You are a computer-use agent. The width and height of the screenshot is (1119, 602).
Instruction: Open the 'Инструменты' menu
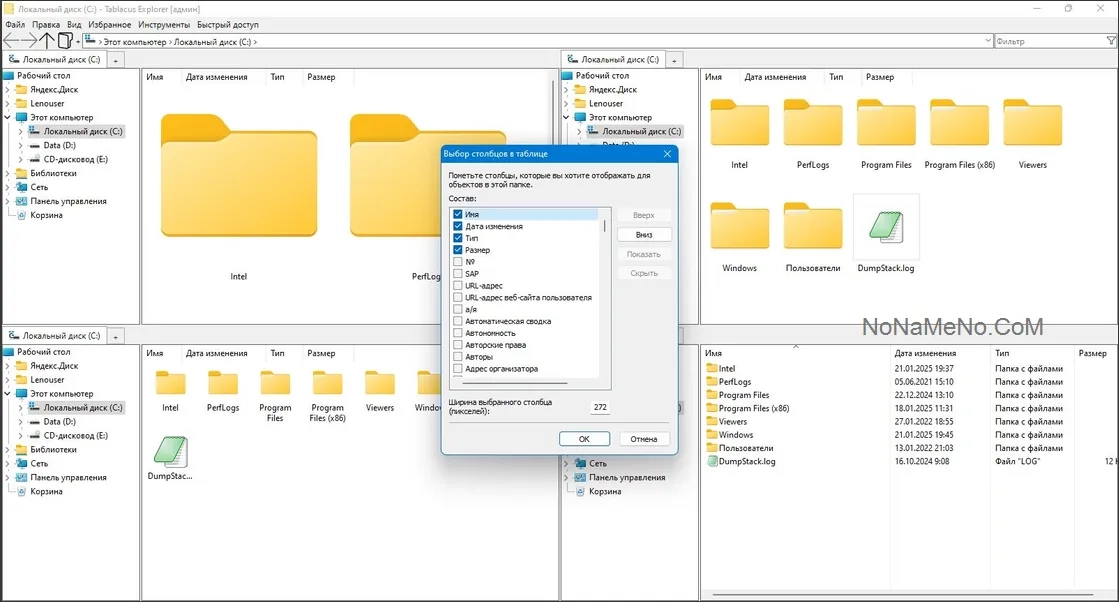coord(164,24)
